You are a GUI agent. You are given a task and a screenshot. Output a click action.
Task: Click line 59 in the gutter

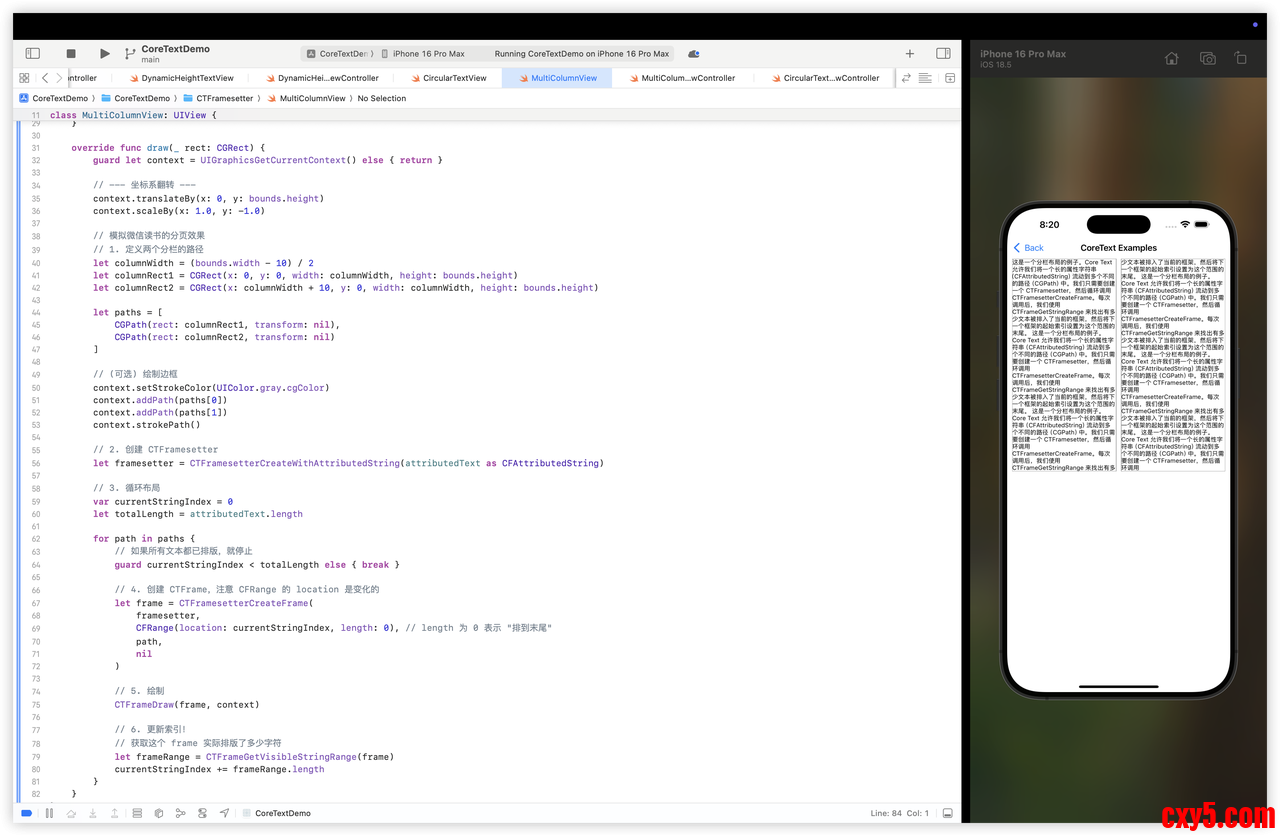point(36,501)
